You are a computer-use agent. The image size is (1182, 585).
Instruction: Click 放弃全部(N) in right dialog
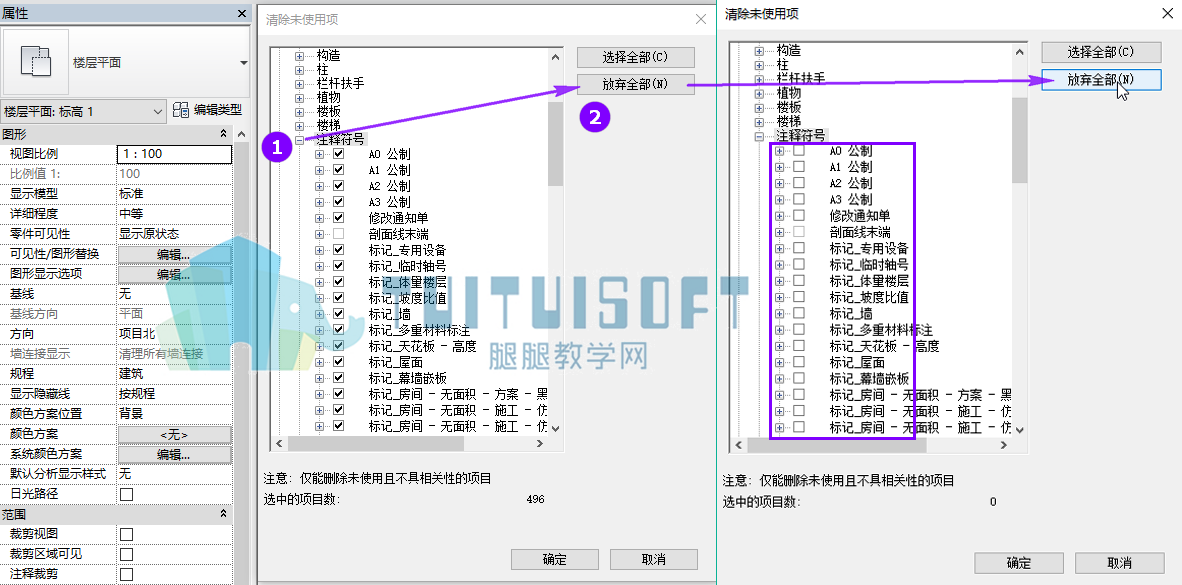pos(1101,79)
